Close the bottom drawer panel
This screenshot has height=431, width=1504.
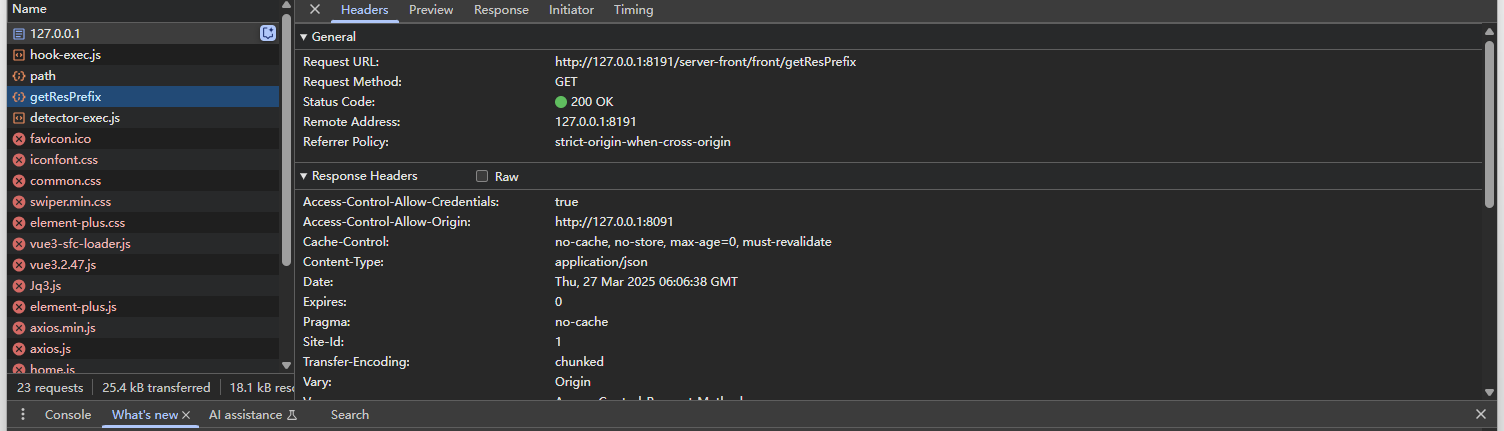tap(1481, 414)
